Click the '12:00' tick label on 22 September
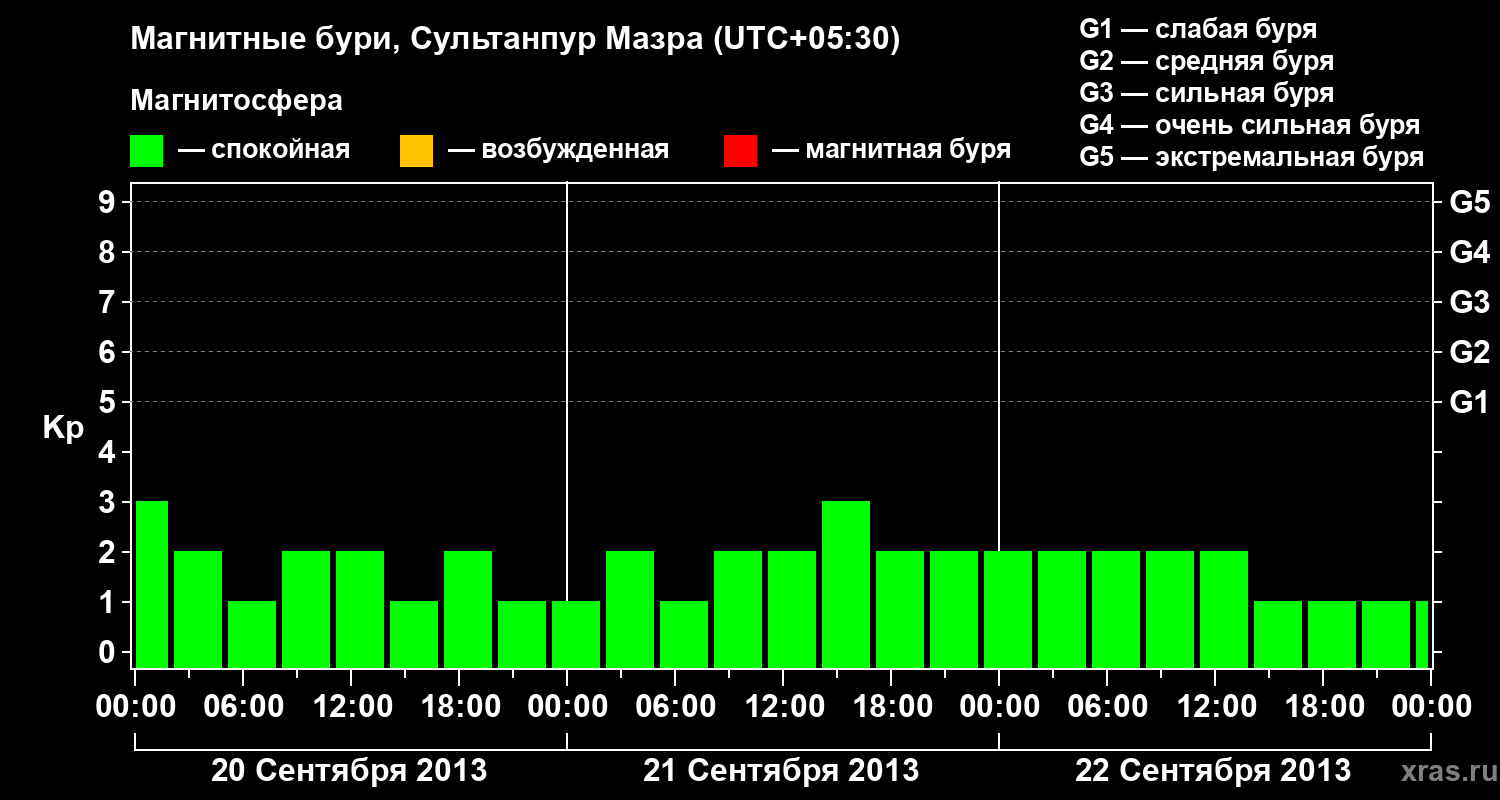This screenshot has width=1500, height=800. coord(1215,706)
